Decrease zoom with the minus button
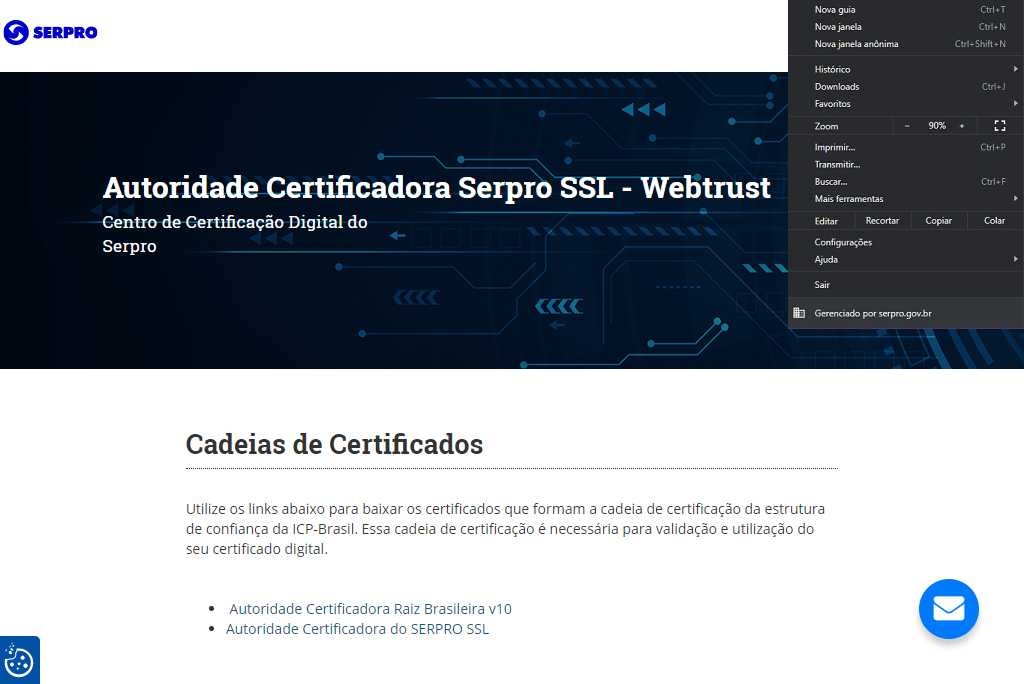 pyautogui.click(x=907, y=126)
